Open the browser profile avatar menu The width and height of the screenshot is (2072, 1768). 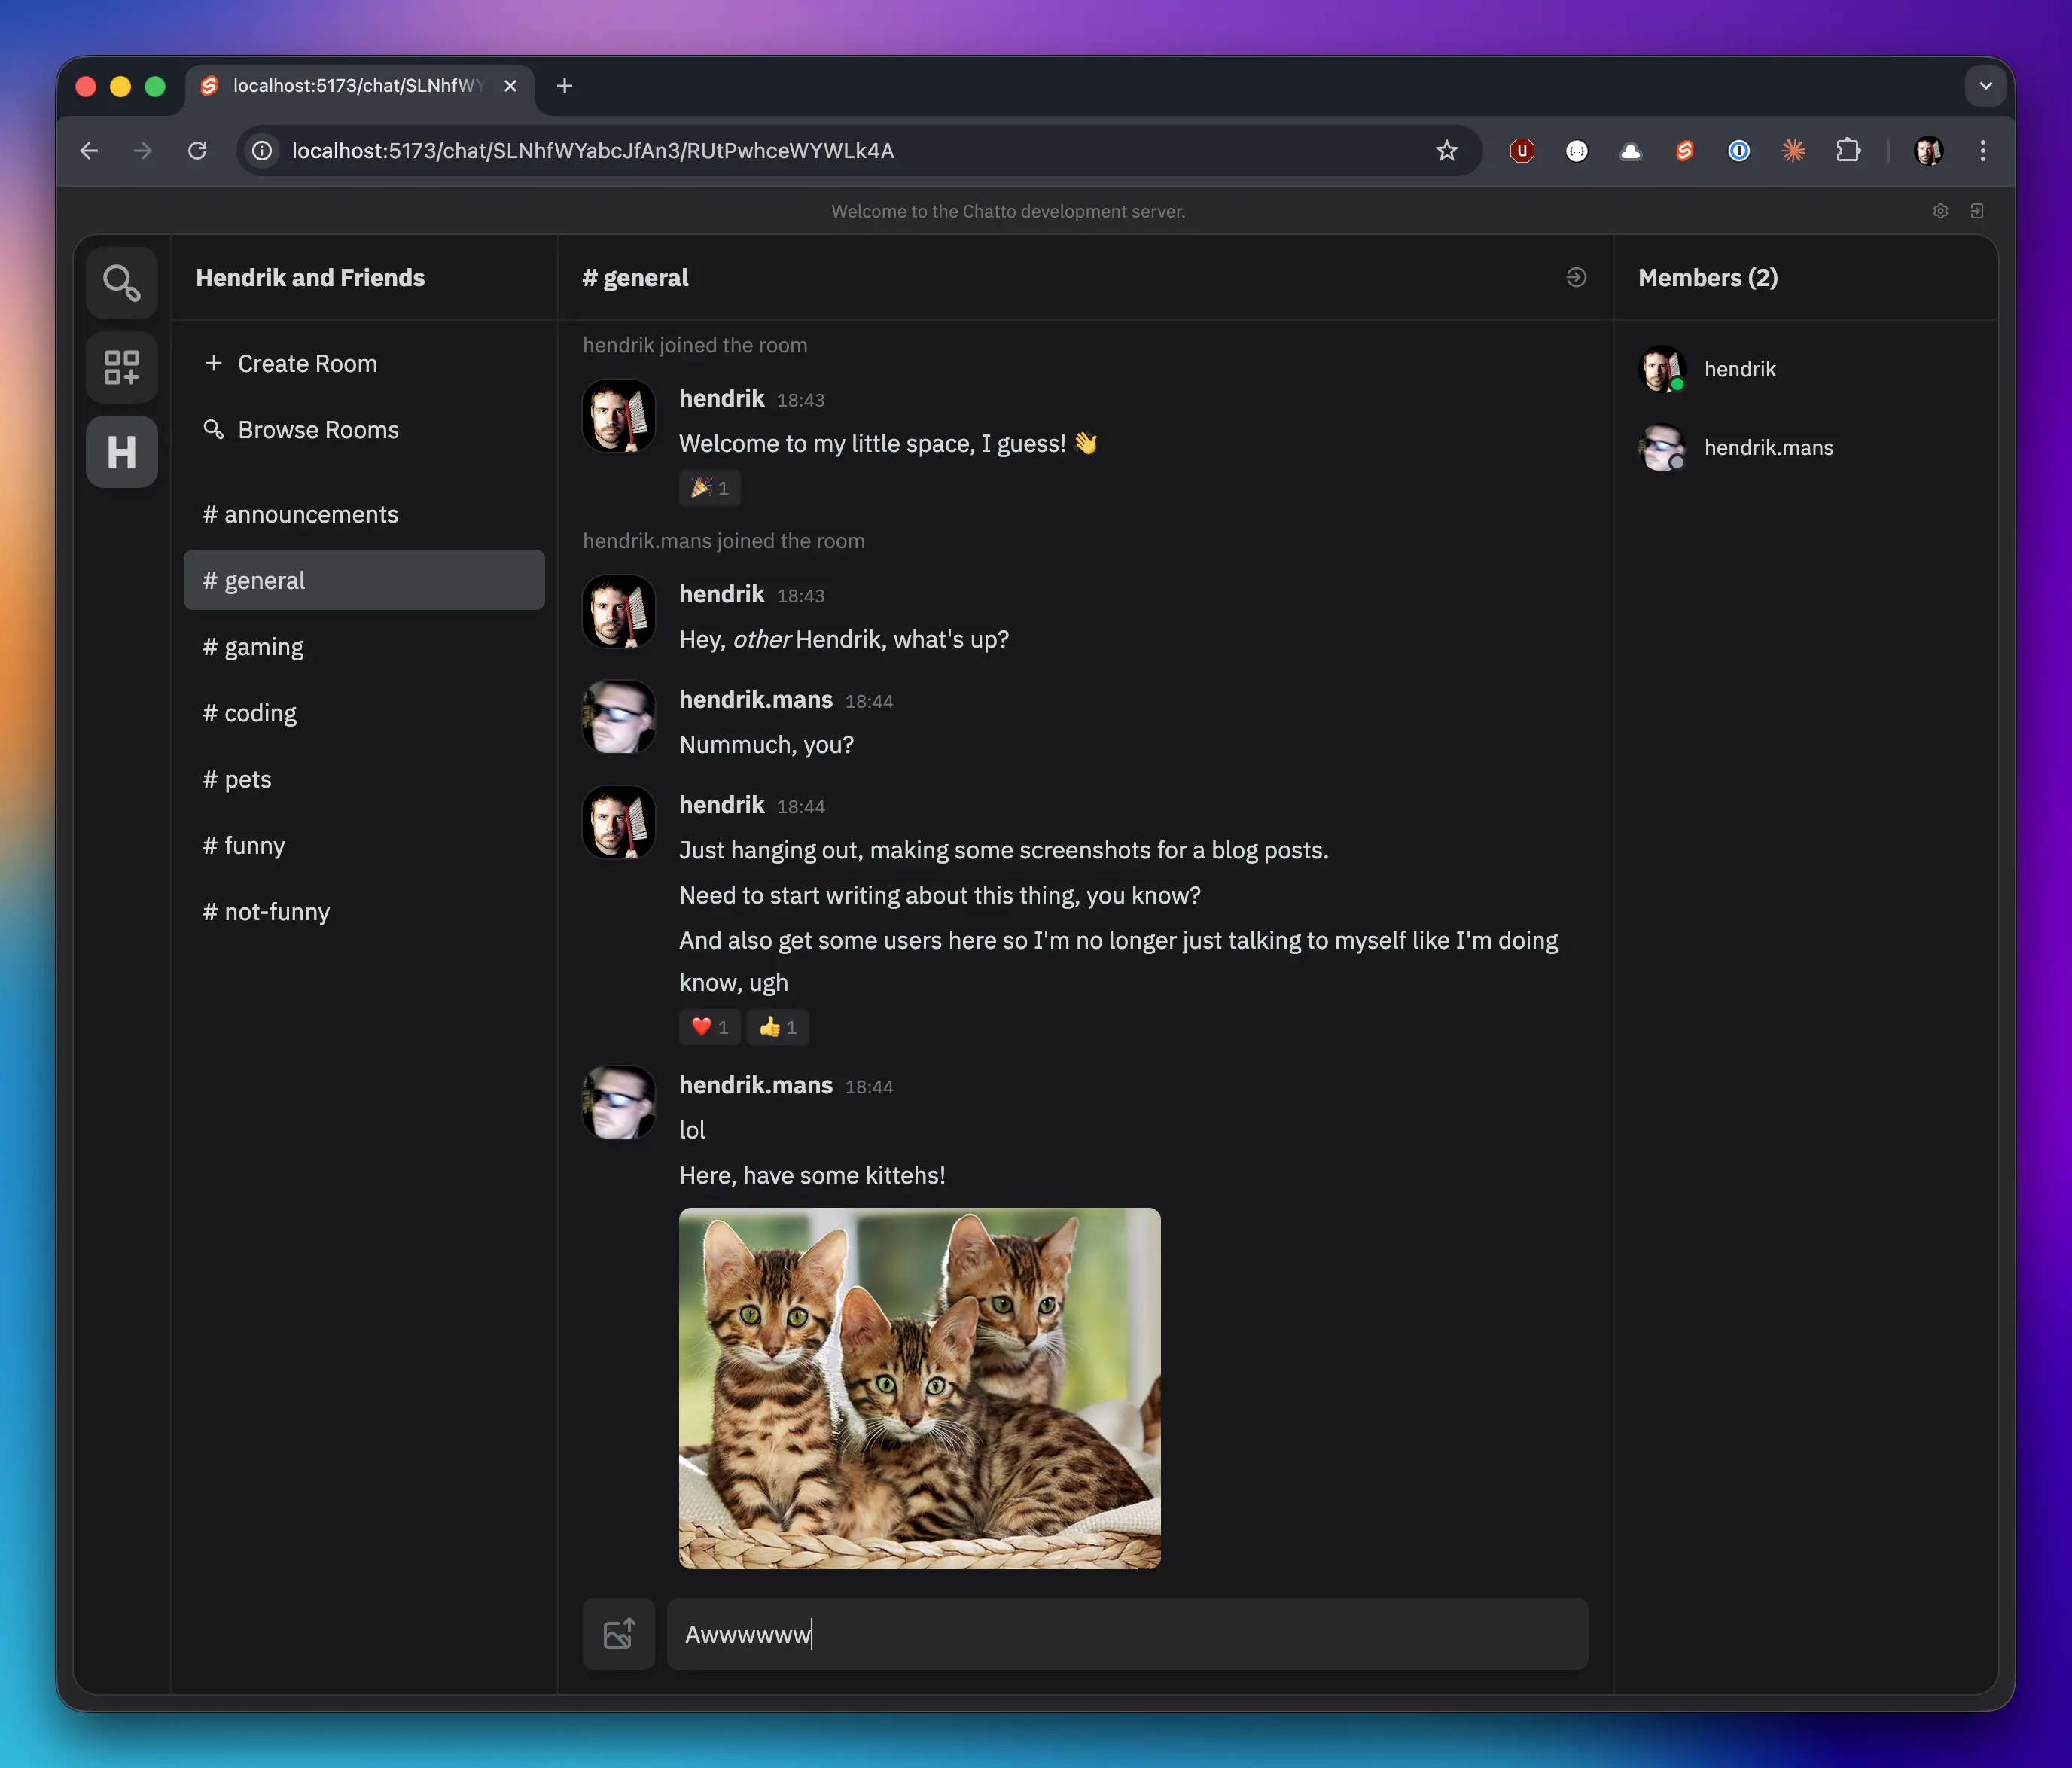point(1928,151)
